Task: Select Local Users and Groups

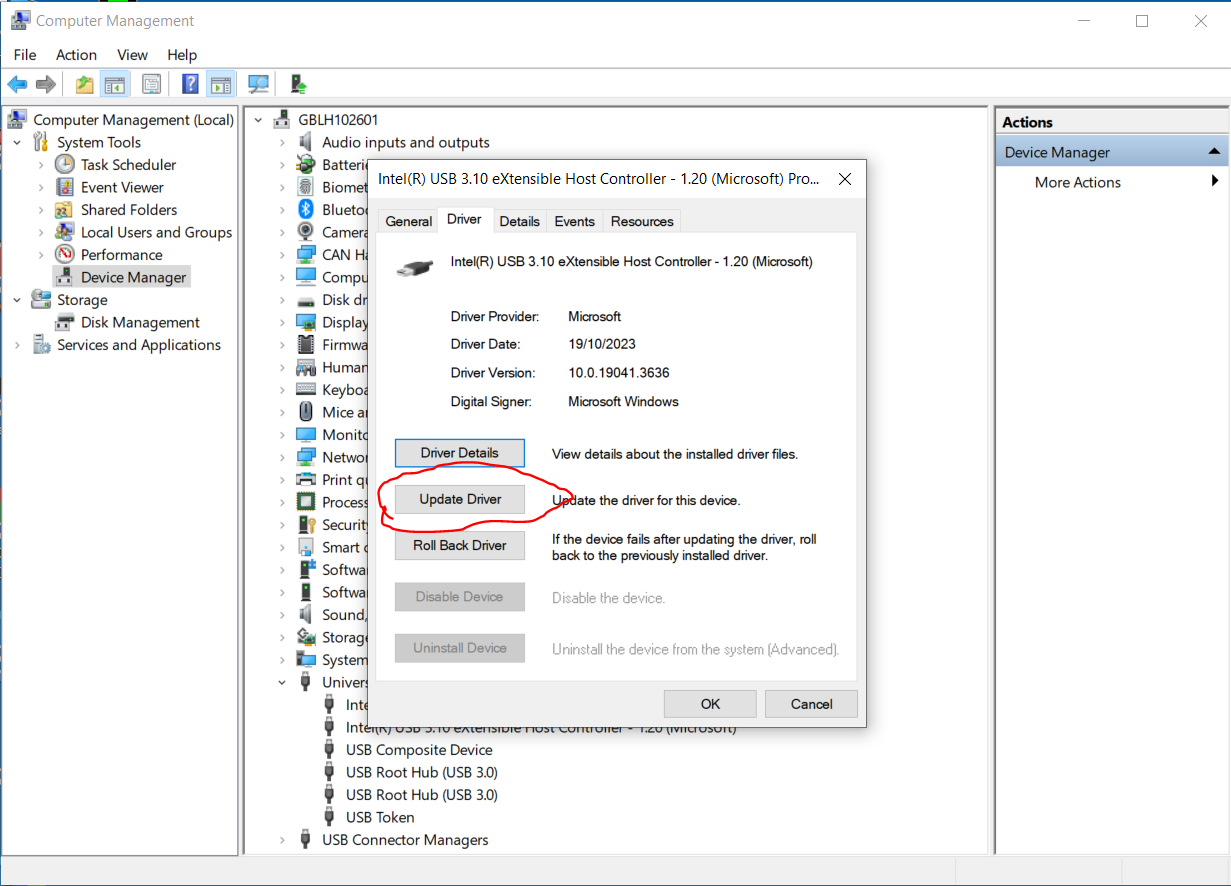Action: pyautogui.click(x=156, y=232)
